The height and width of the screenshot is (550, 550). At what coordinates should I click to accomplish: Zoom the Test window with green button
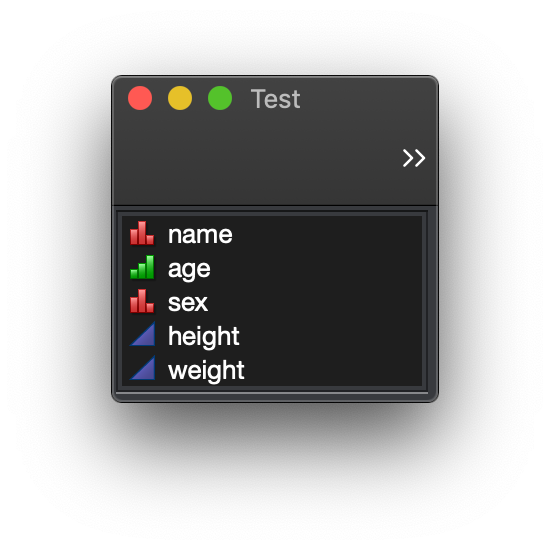click(x=220, y=98)
